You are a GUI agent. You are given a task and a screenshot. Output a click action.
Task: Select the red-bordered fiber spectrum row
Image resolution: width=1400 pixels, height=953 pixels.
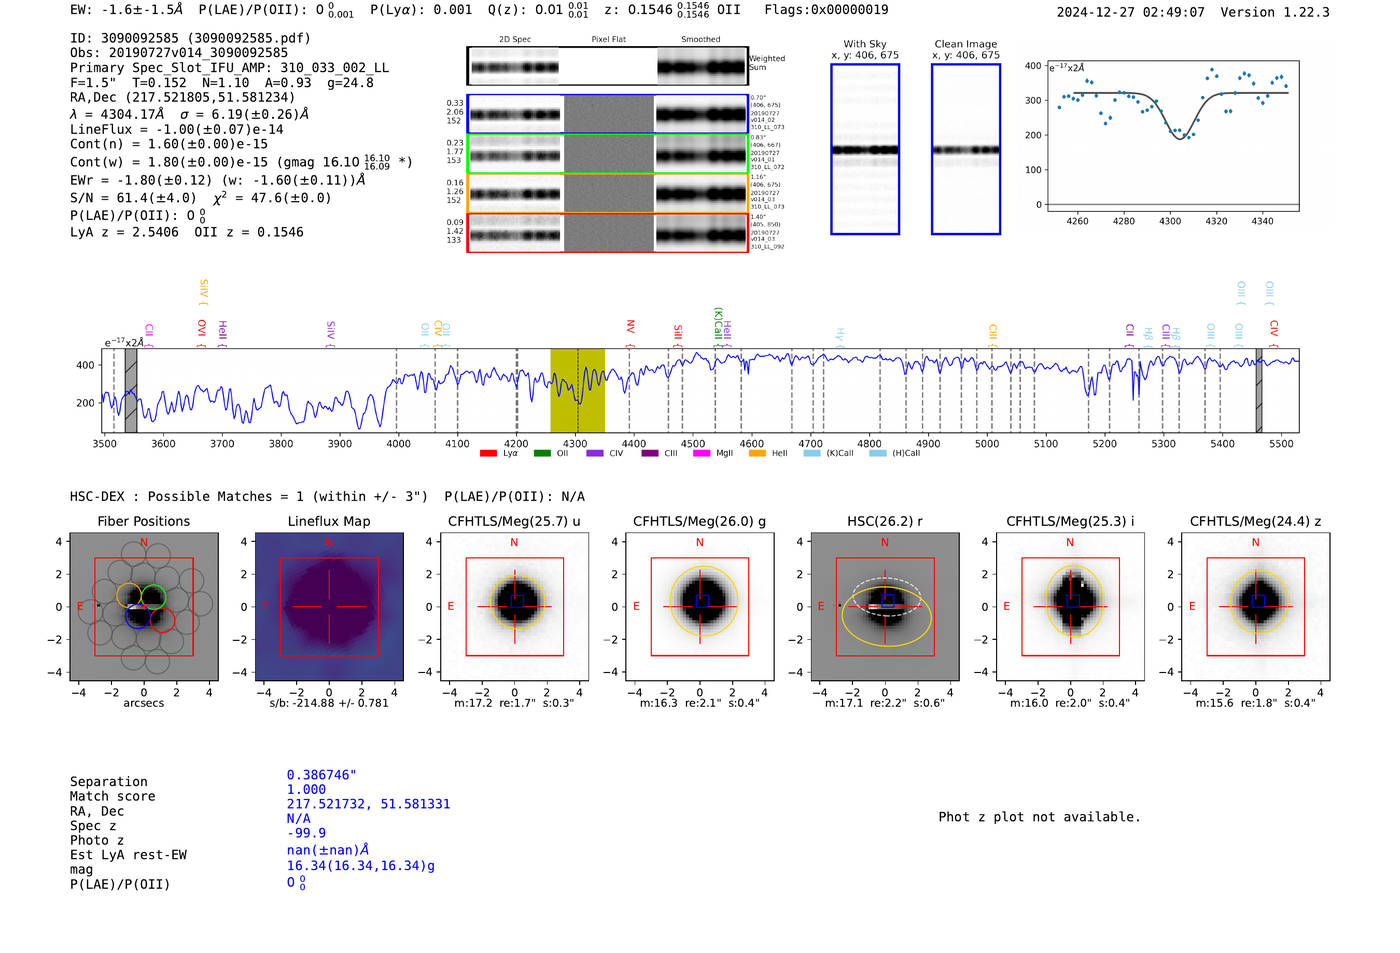pos(608,233)
